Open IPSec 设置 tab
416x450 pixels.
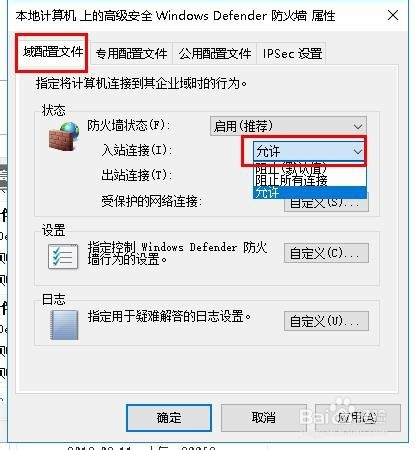[292, 54]
